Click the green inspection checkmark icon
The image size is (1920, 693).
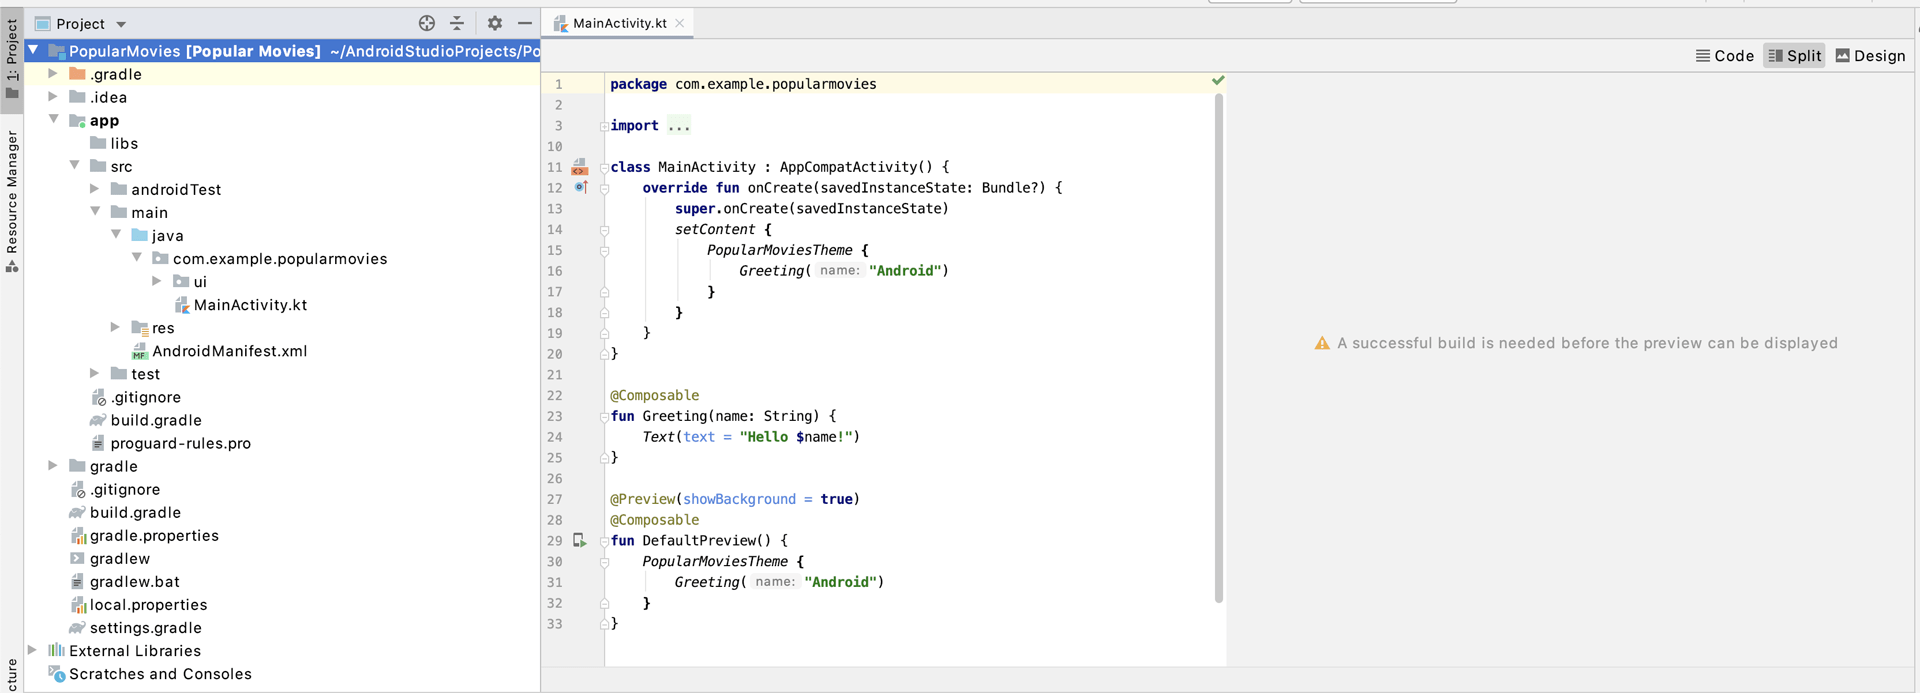(x=1218, y=80)
